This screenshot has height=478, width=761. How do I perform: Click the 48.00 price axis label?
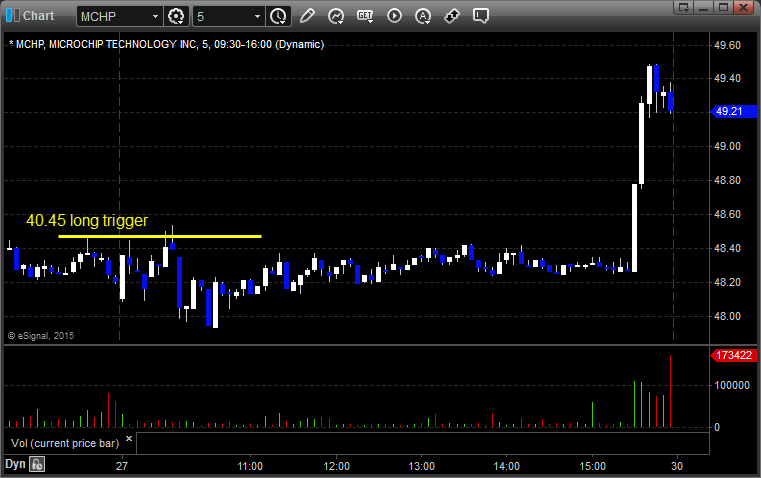click(x=728, y=316)
